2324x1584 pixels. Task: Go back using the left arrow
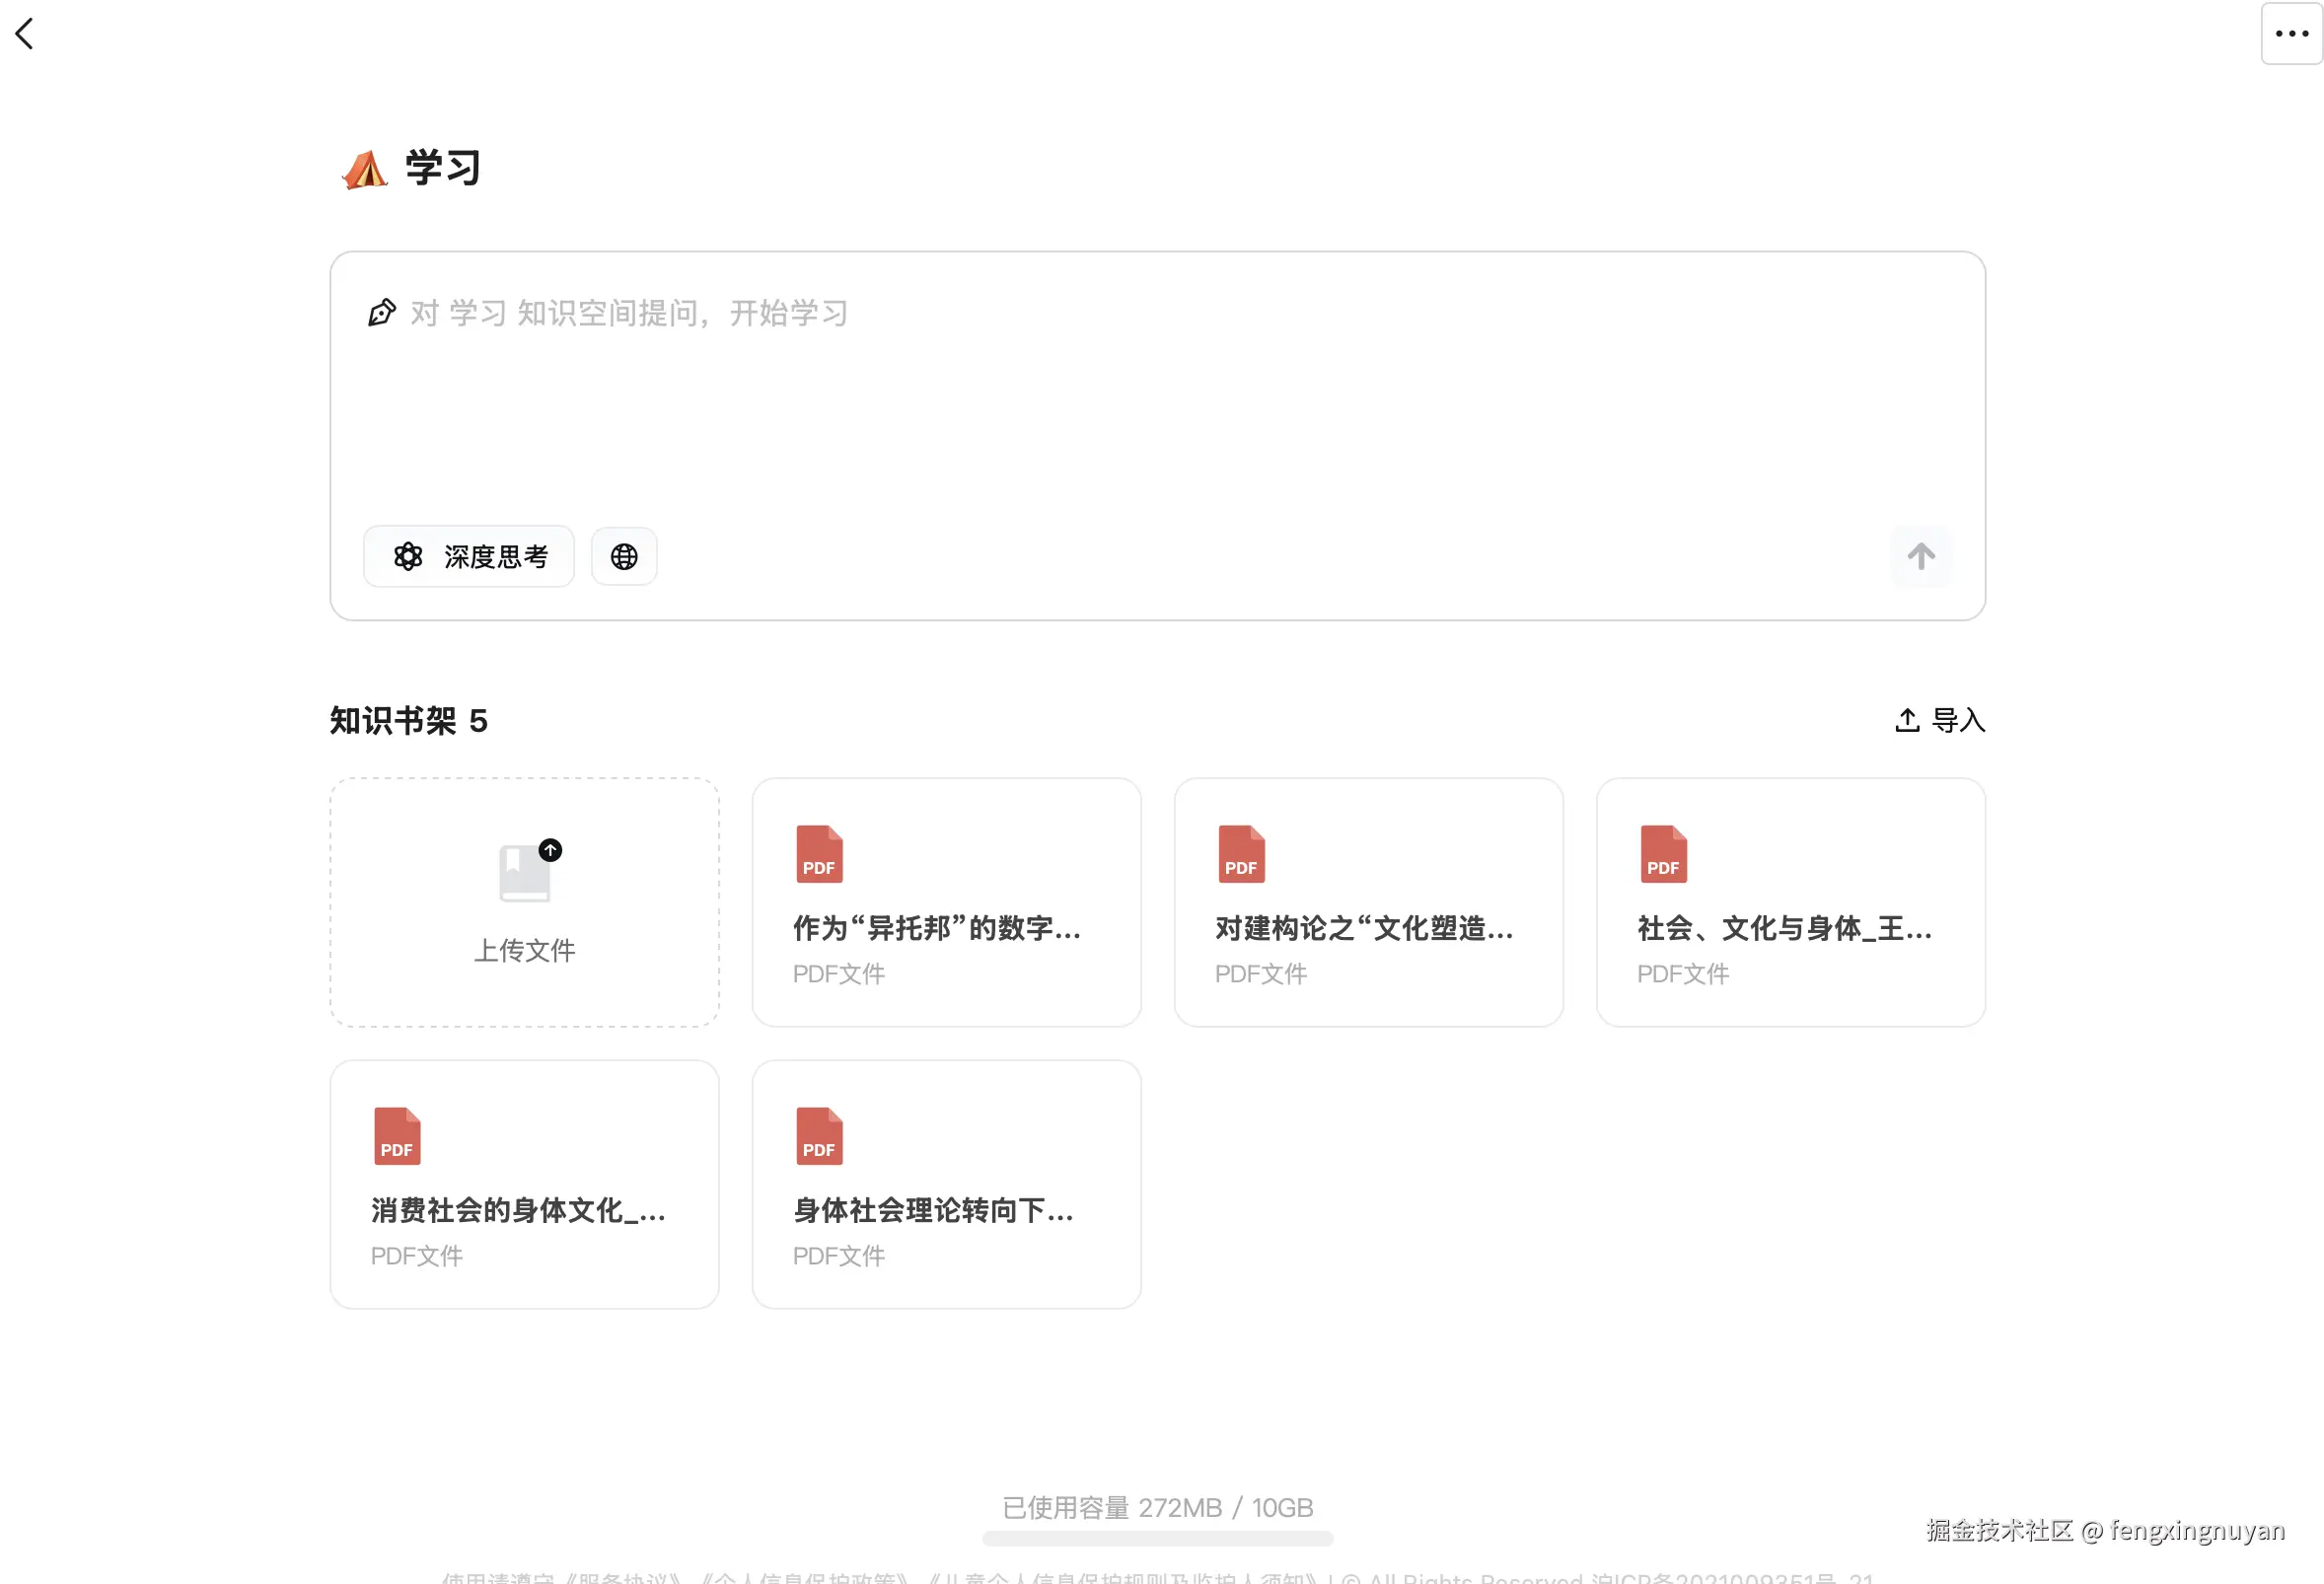[x=25, y=34]
